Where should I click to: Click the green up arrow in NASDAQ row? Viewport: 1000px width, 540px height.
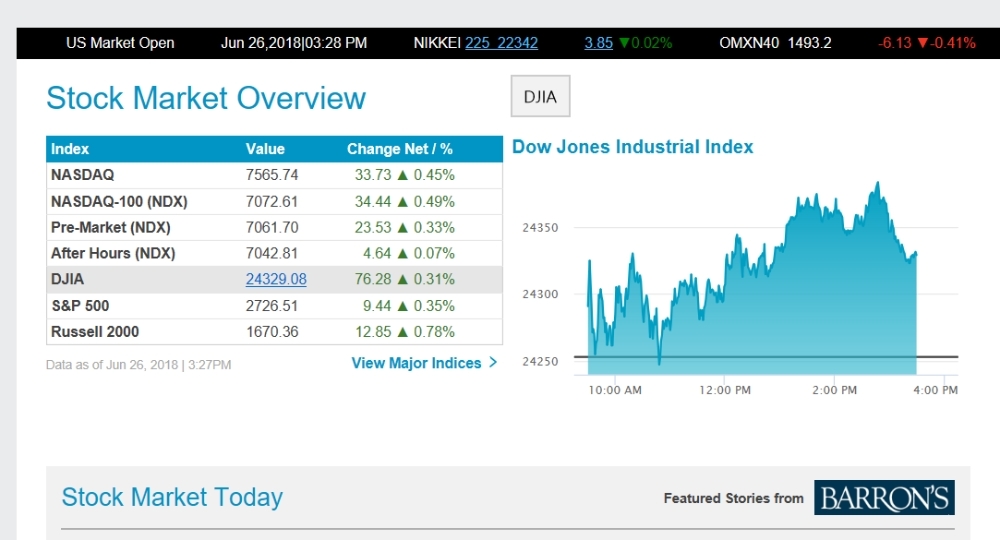click(403, 175)
